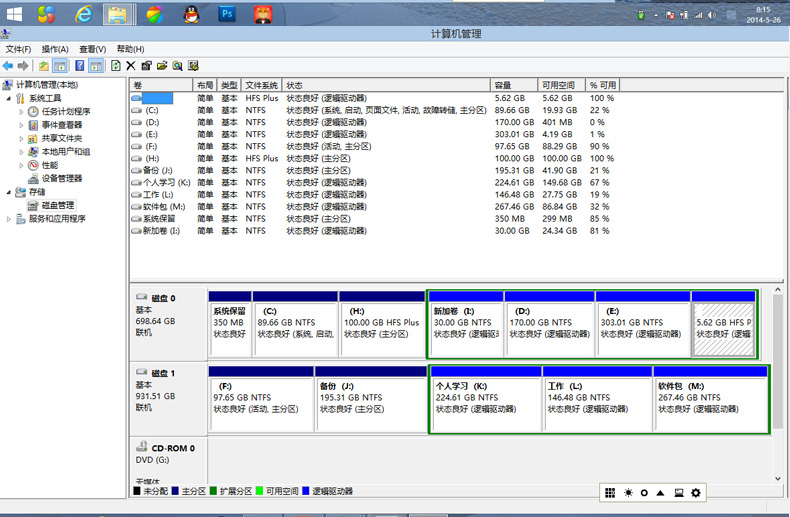790x517 pixels.
Task: Expand the 共享文件夹 tree node
Action: tap(21, 139)
